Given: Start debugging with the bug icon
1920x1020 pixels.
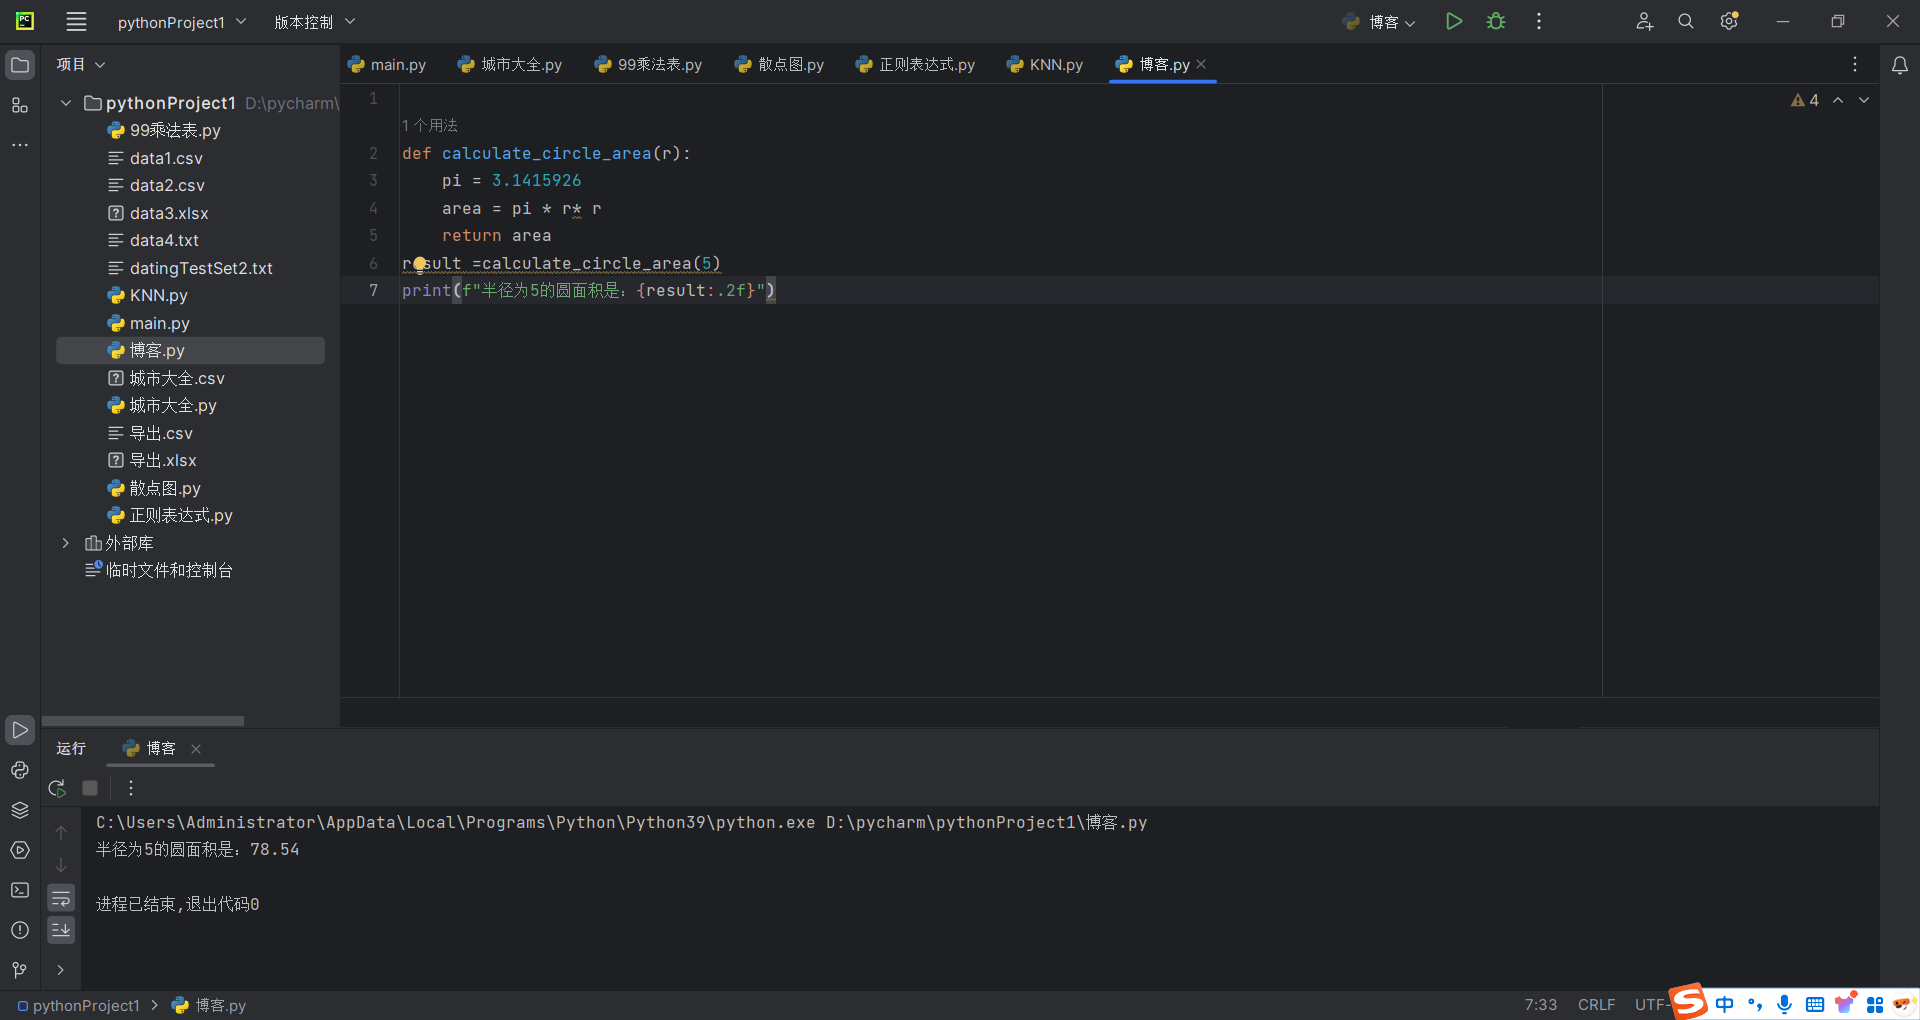Looking at the screenshot, I should click(1496, 21).
